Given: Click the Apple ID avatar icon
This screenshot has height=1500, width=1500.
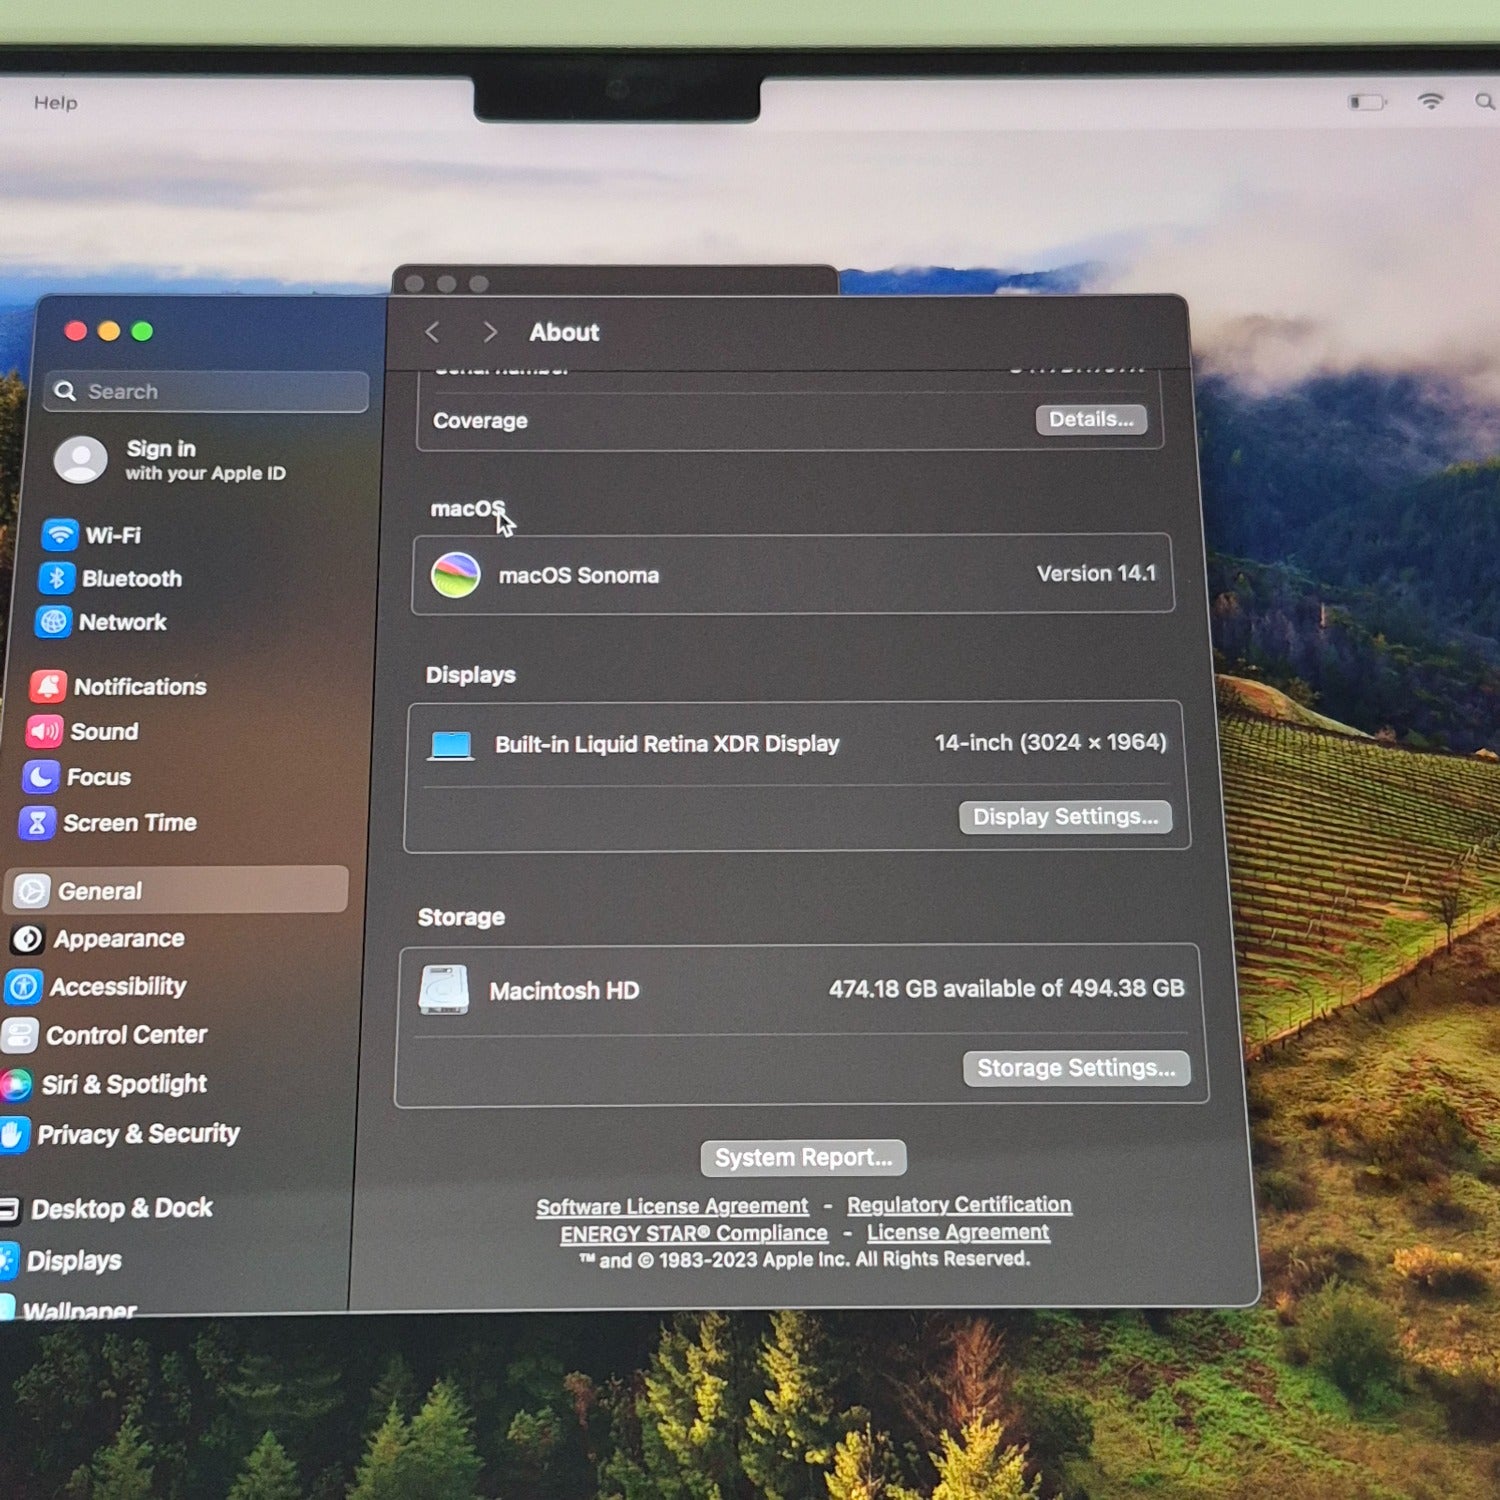Looking at the screenshot, I should tap(80, 460).
